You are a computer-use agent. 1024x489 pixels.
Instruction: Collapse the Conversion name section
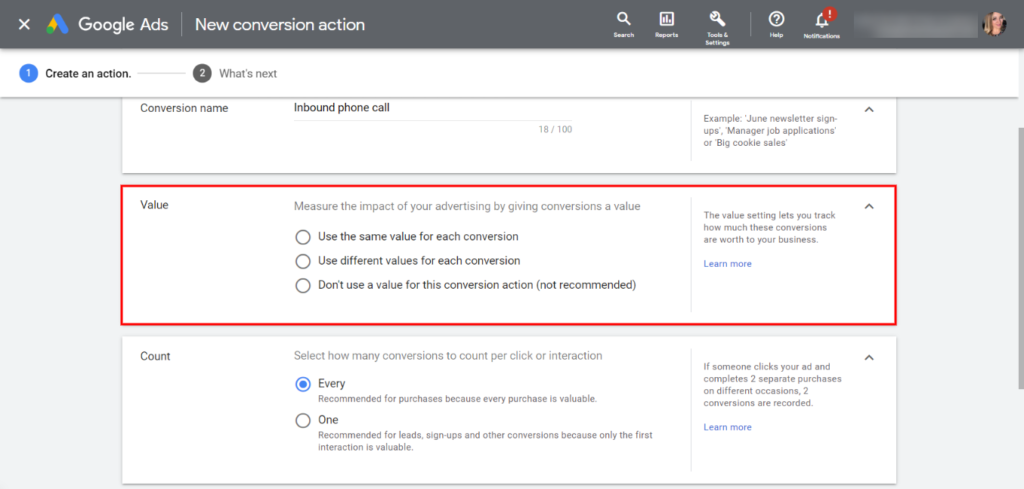coord(868,109)
